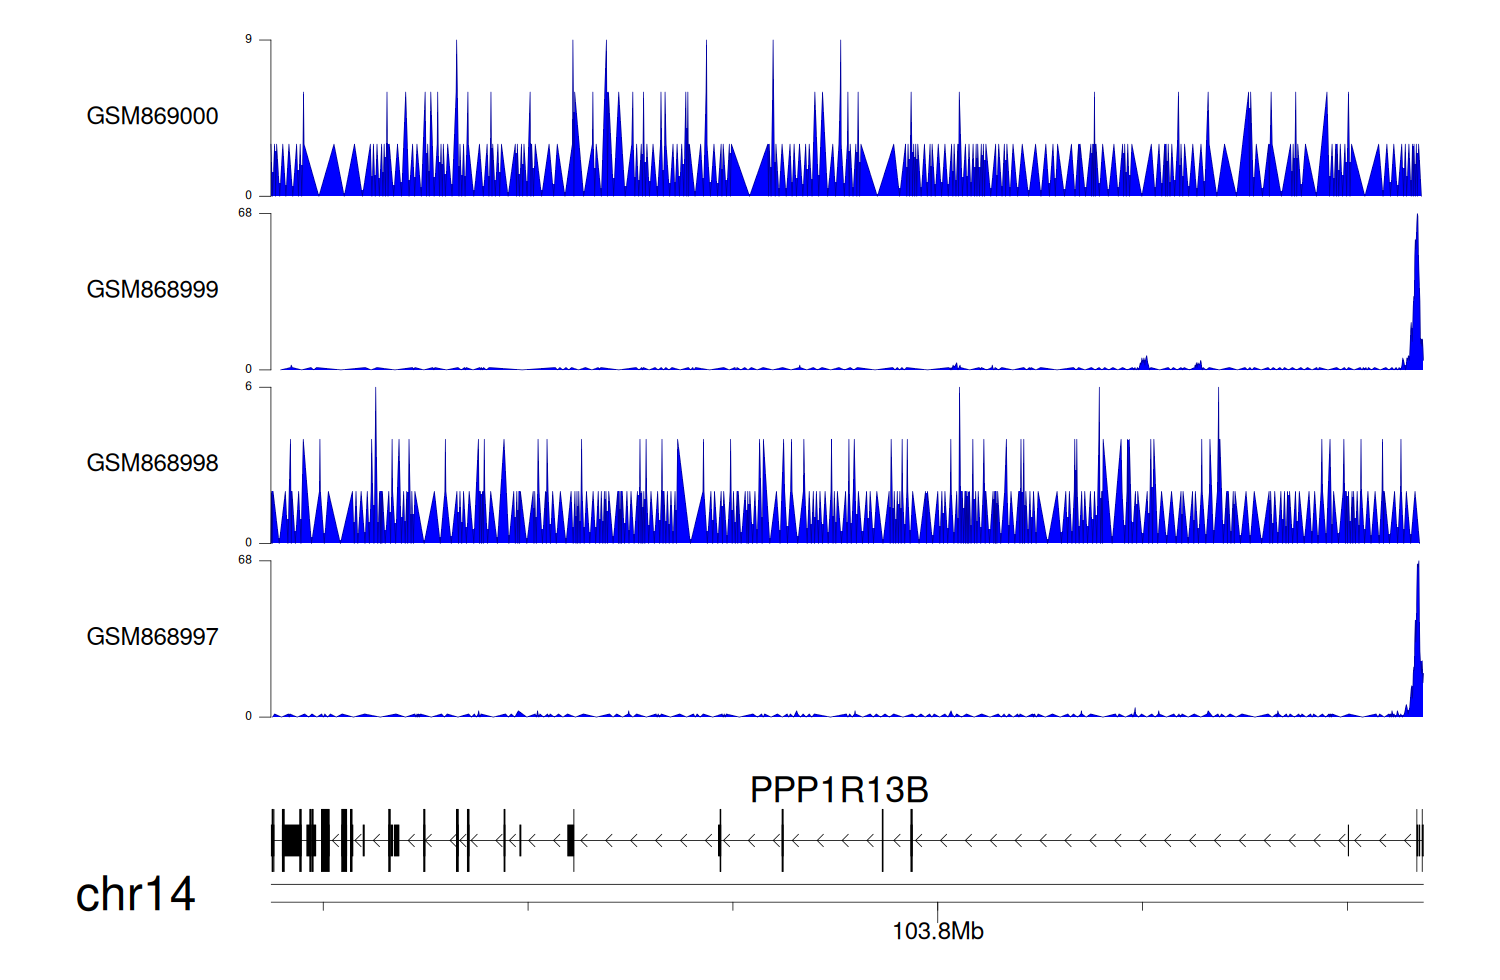The width and height of the screenshot is (1500, 980).
Task: Click the chr14 chromosome label
Action: [135, 894]
